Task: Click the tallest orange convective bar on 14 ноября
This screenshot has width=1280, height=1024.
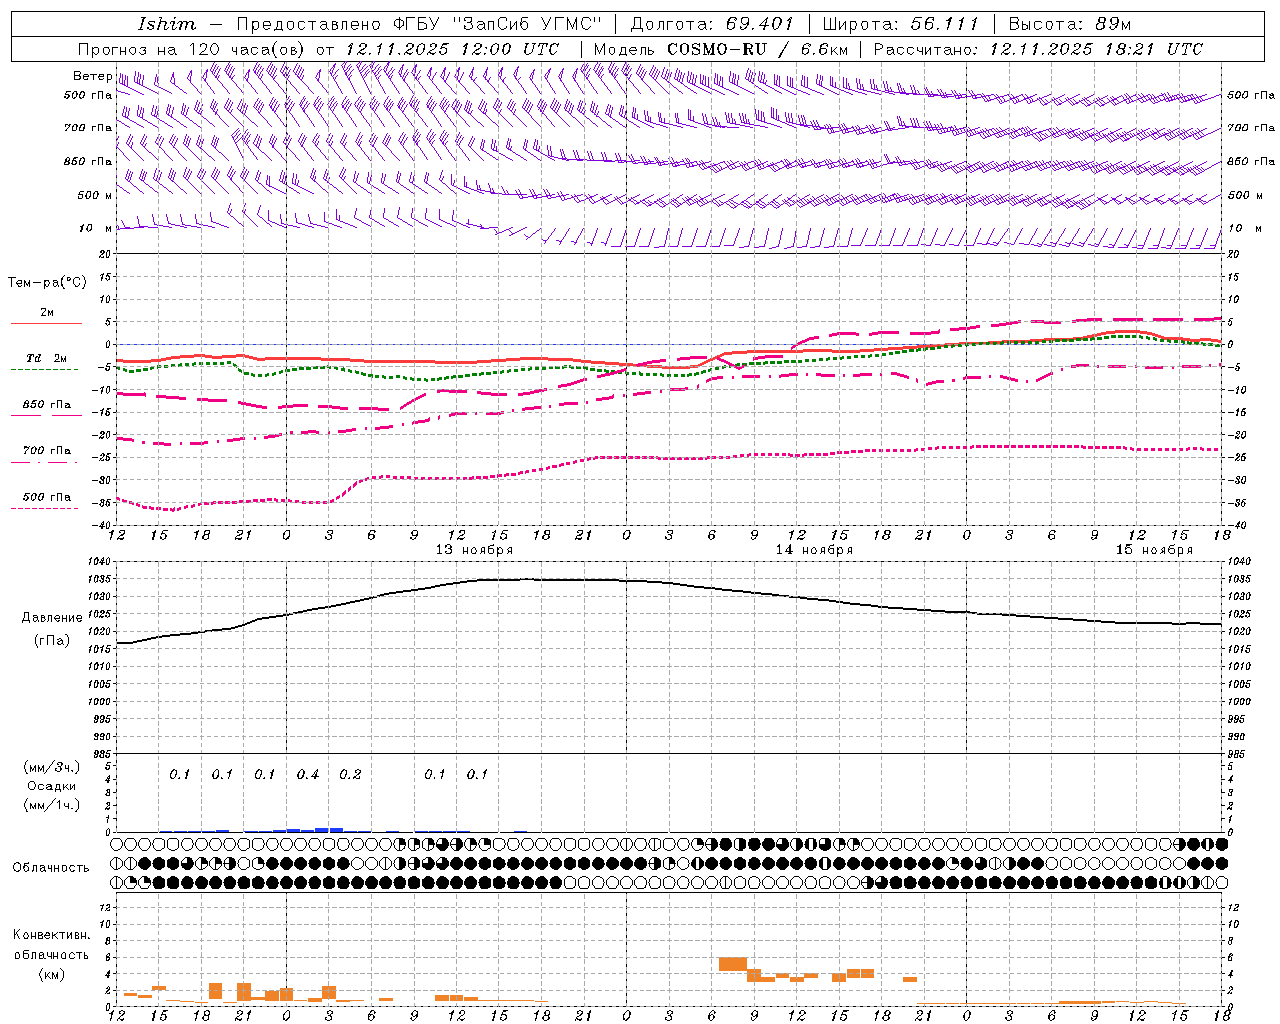Action: point(733,964)
